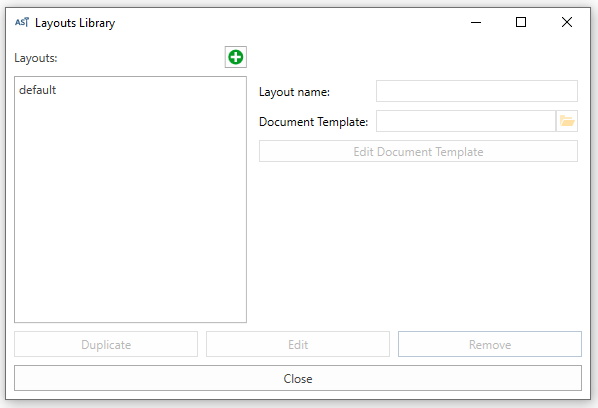Screen dimensions: 598x408
Task: Click the Layout name: label
Action: click(x=294, y=92)
